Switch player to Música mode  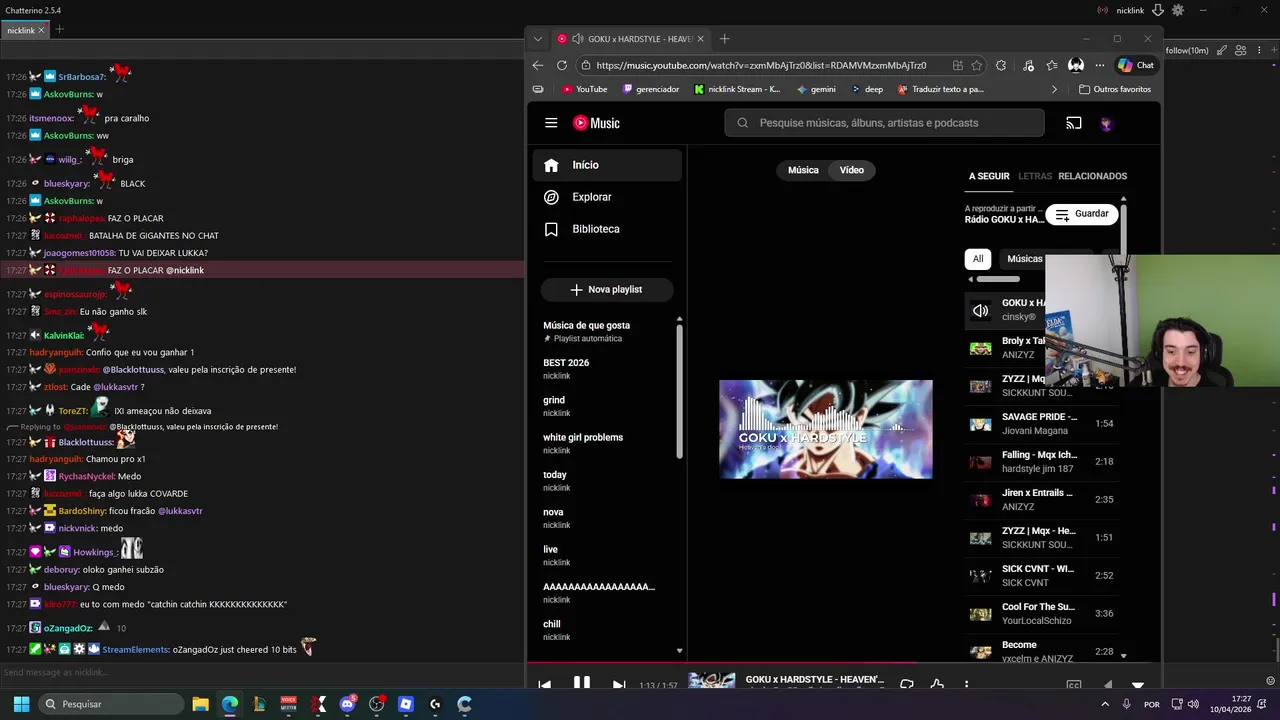click(803, 170)
